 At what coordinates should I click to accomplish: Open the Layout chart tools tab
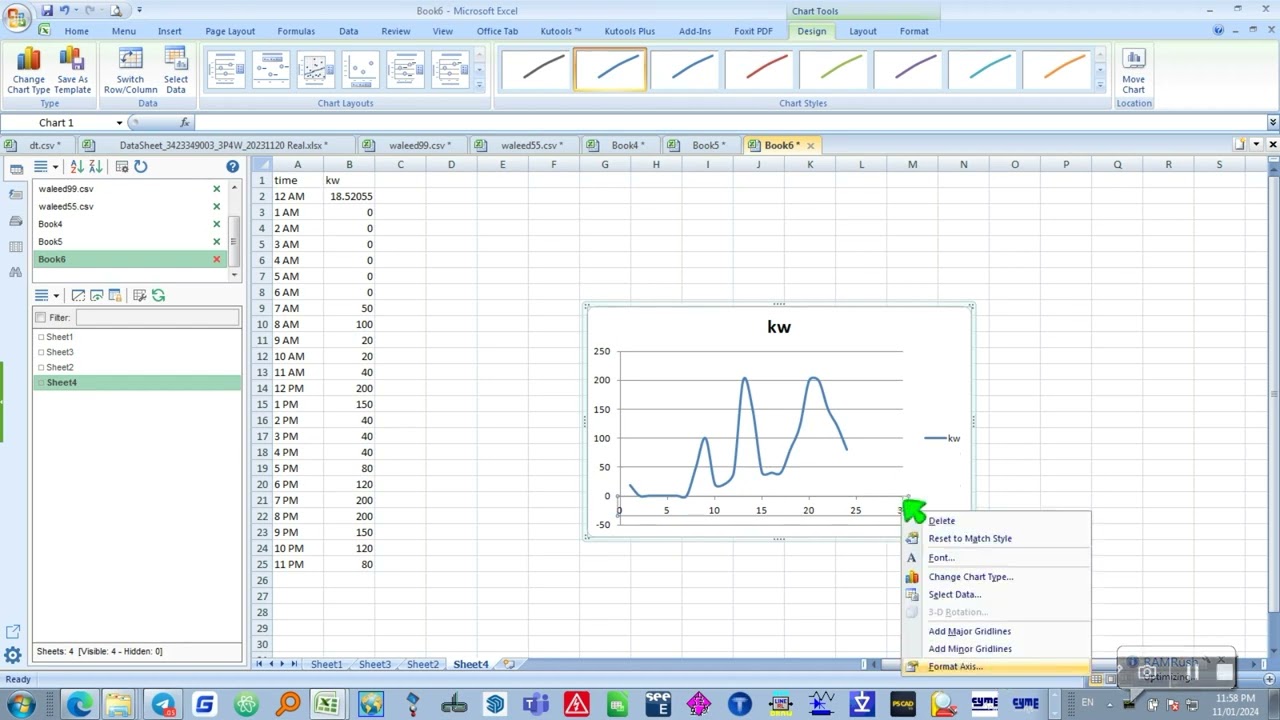(862, 31)
